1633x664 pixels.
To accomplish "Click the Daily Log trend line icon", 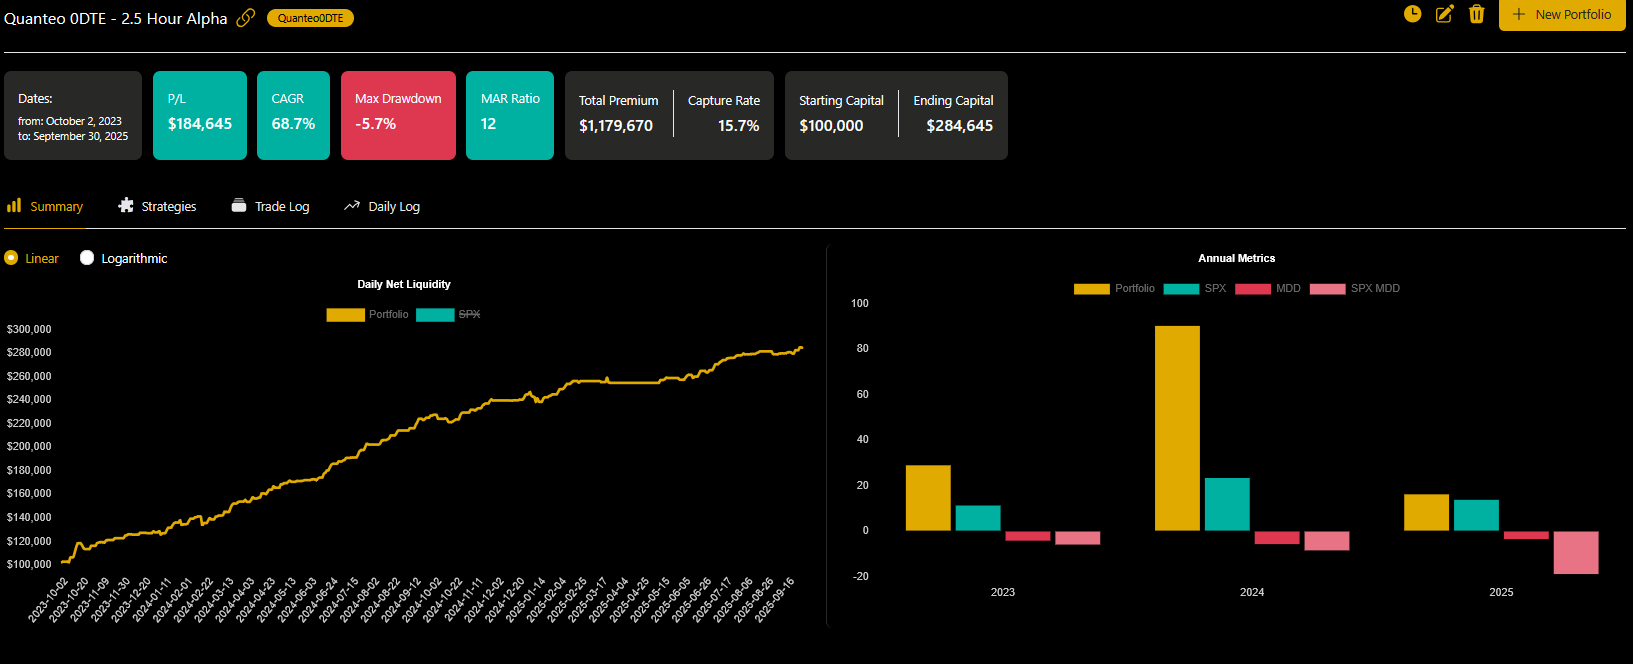I will (352, 206).
